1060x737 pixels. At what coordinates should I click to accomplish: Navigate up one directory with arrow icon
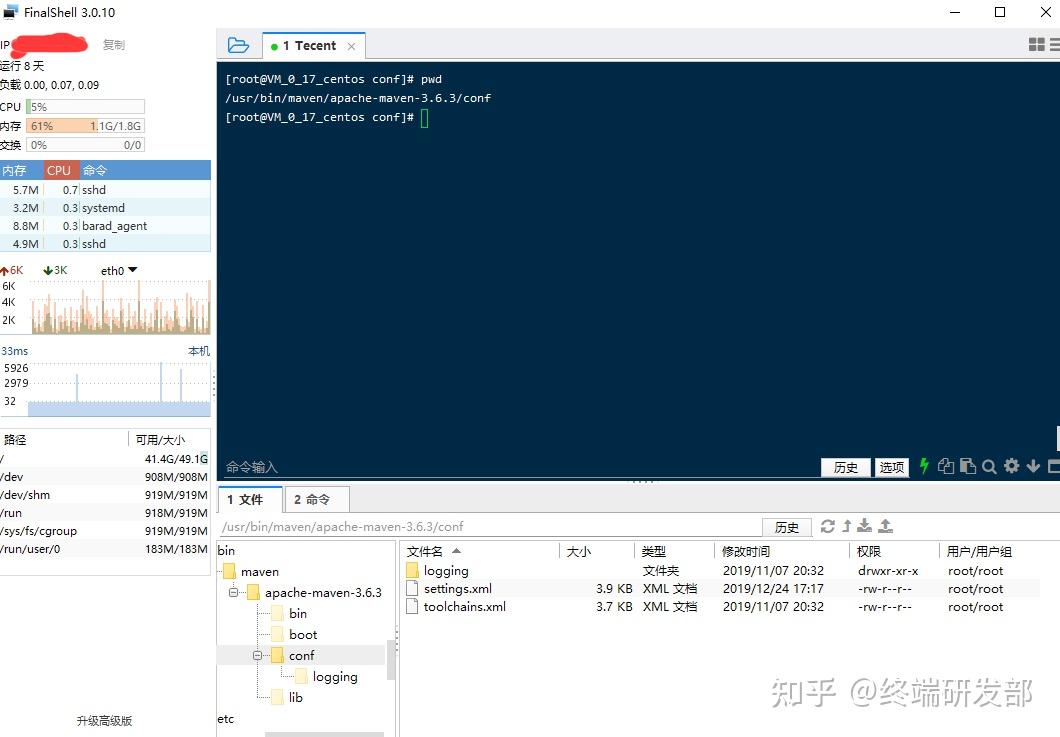click(846, 526)
